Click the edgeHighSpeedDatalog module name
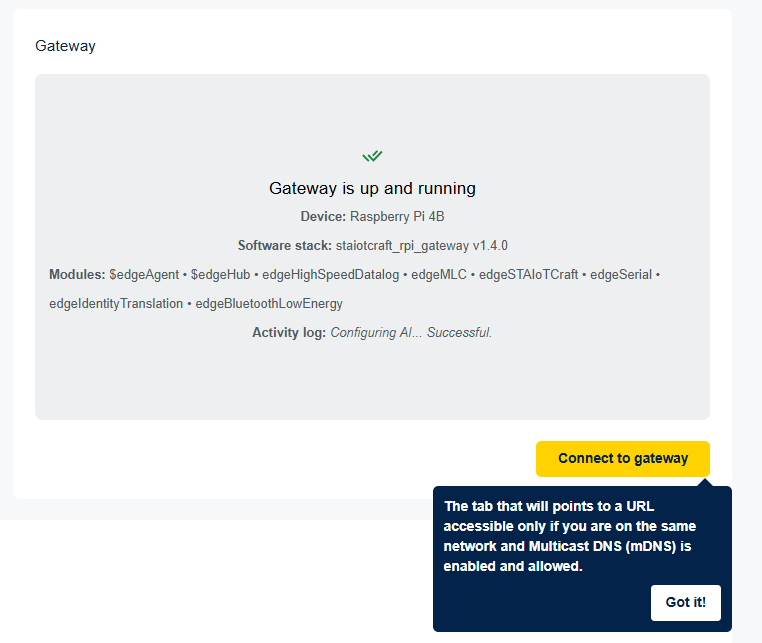This screenshot has height=643, width=762. pos(331,274)
